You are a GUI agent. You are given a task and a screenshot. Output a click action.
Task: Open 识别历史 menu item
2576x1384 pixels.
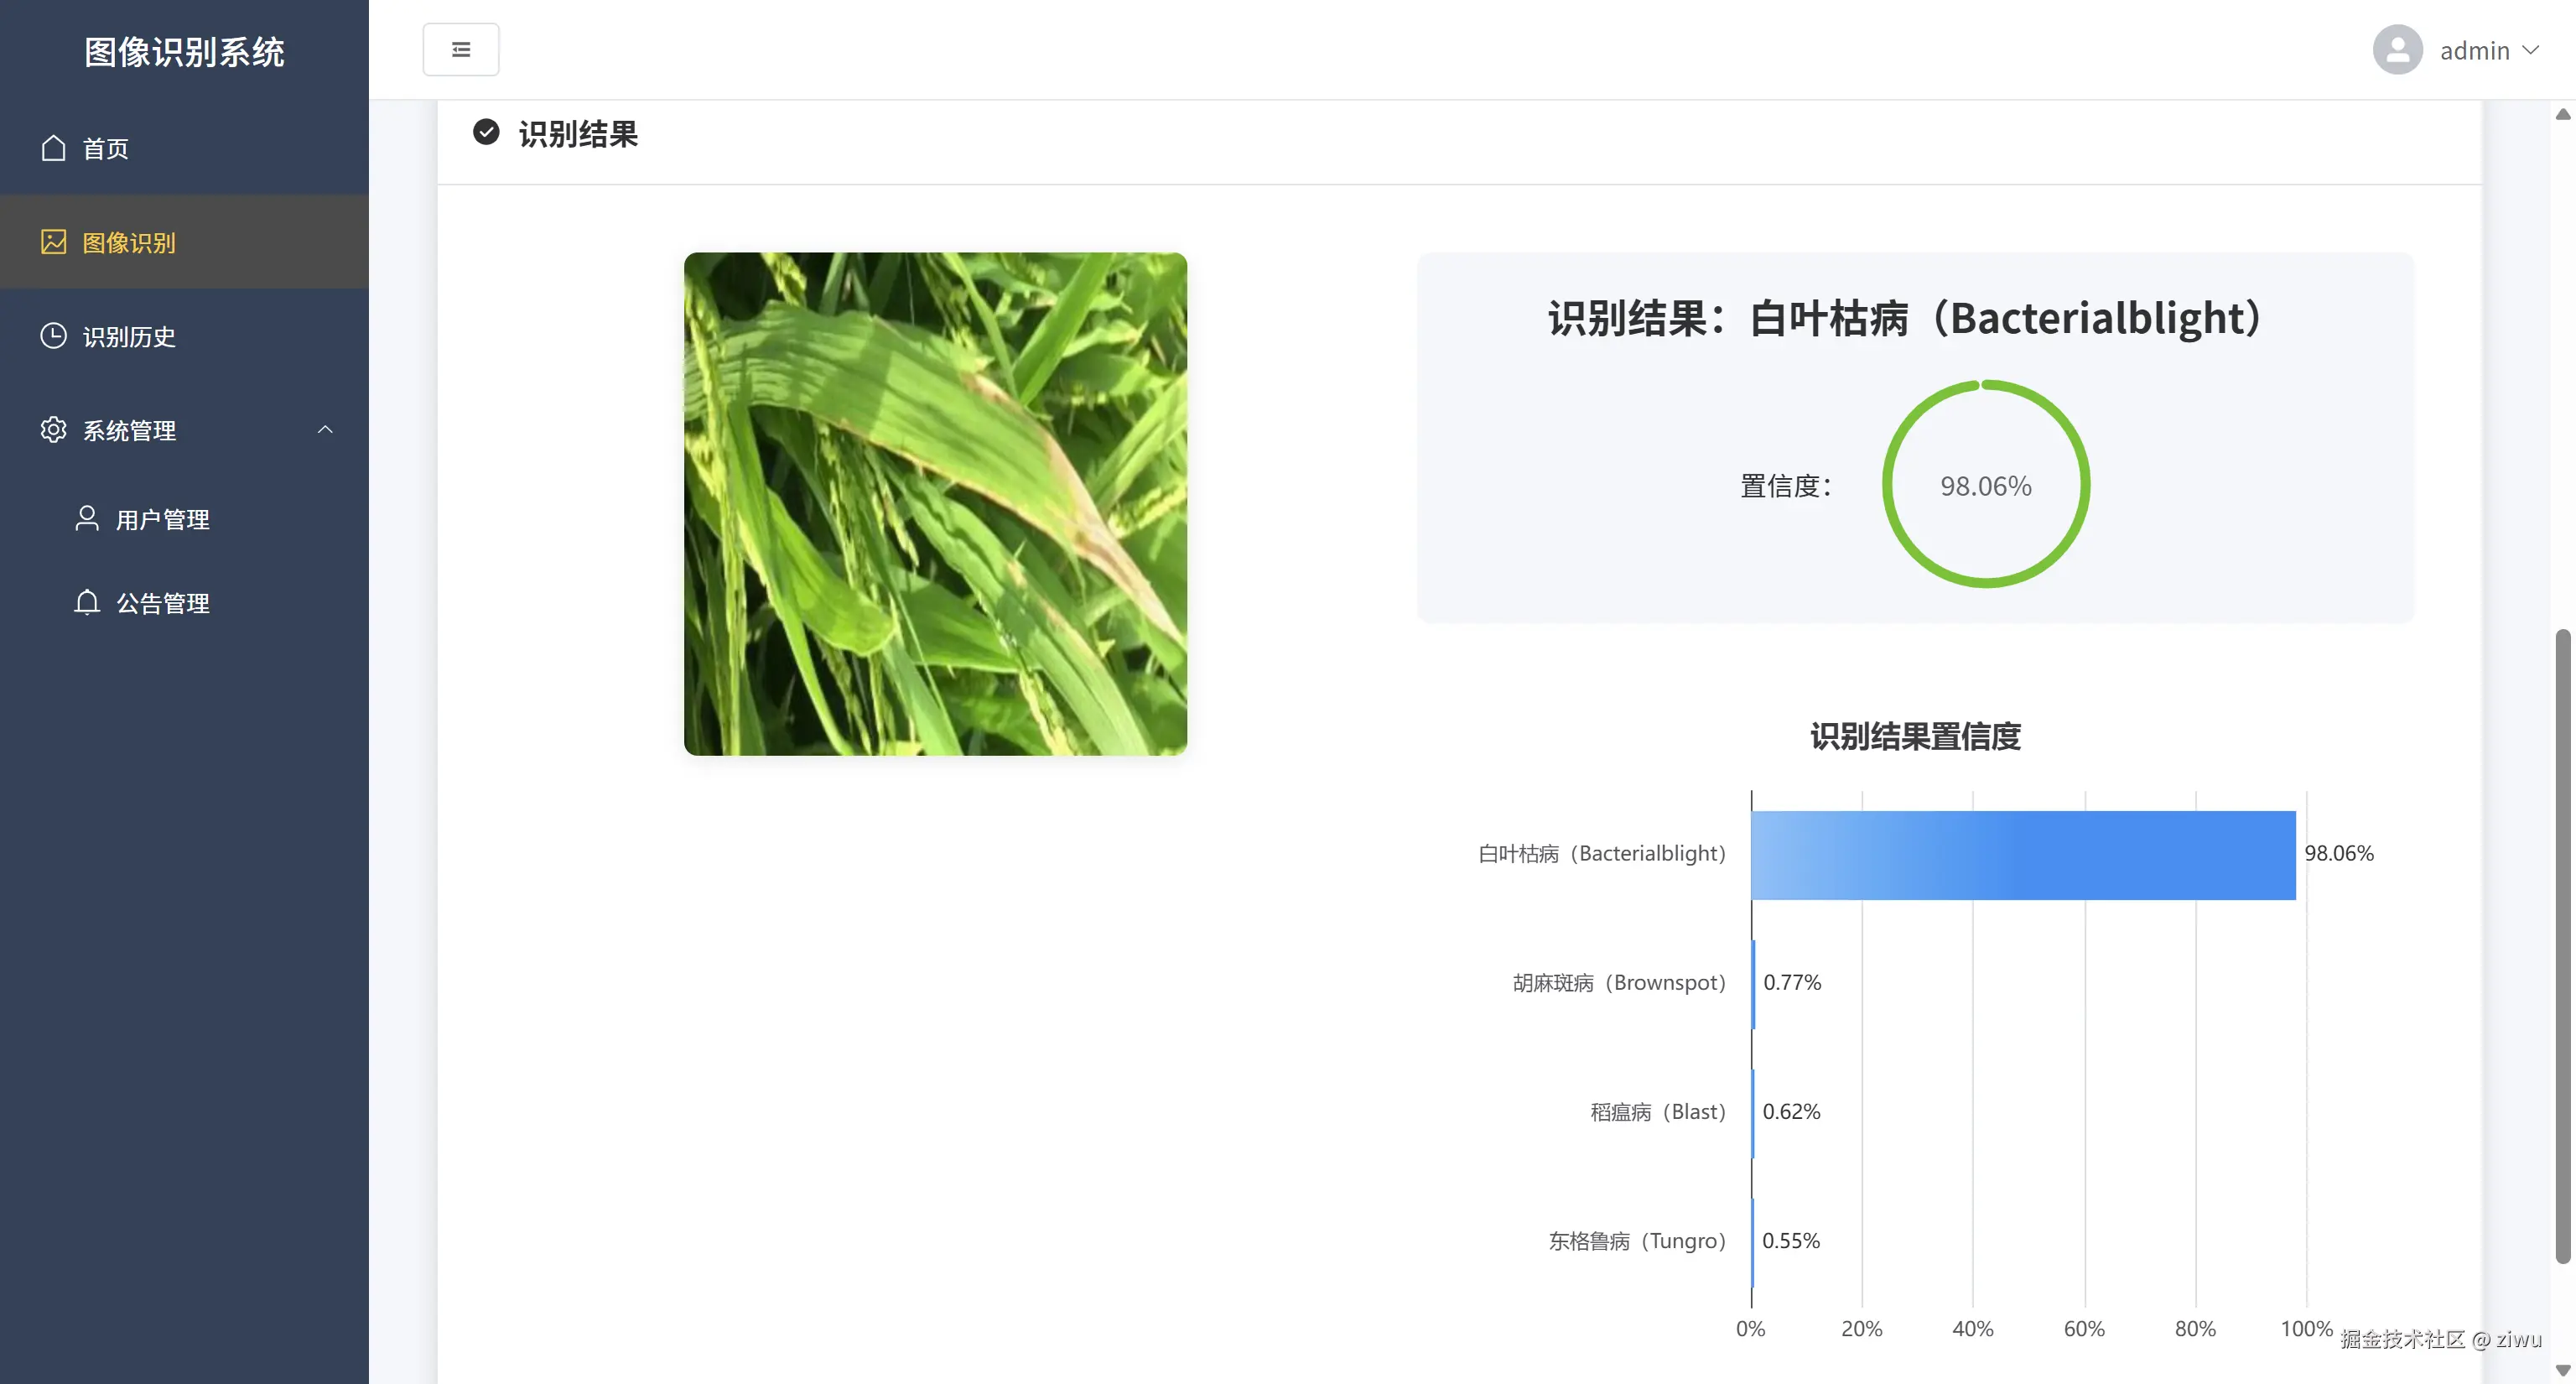[x=129, y=337]
